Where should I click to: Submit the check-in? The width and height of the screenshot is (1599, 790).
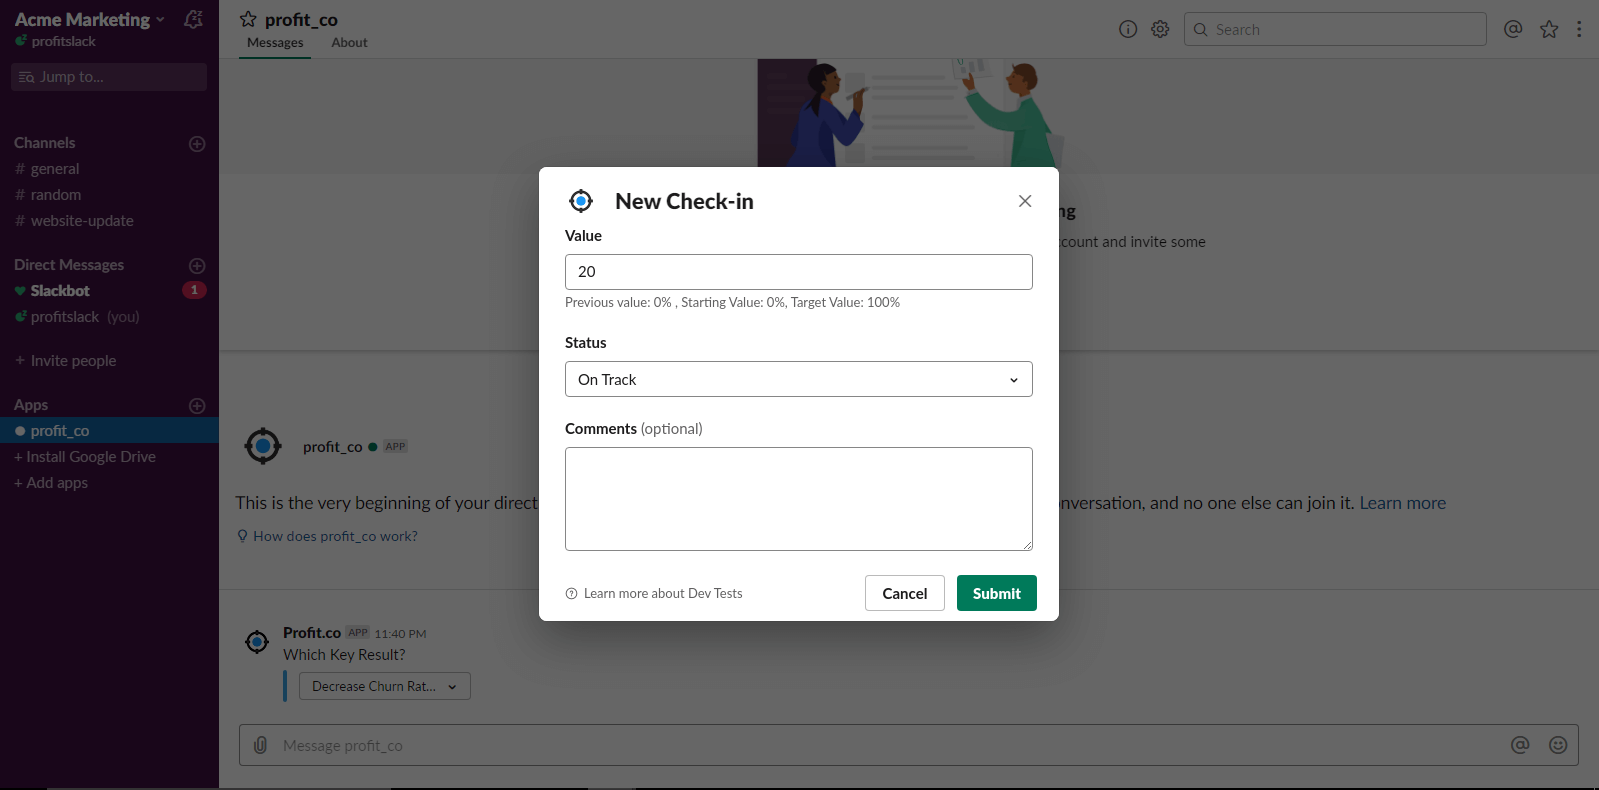tap(996, 593)
